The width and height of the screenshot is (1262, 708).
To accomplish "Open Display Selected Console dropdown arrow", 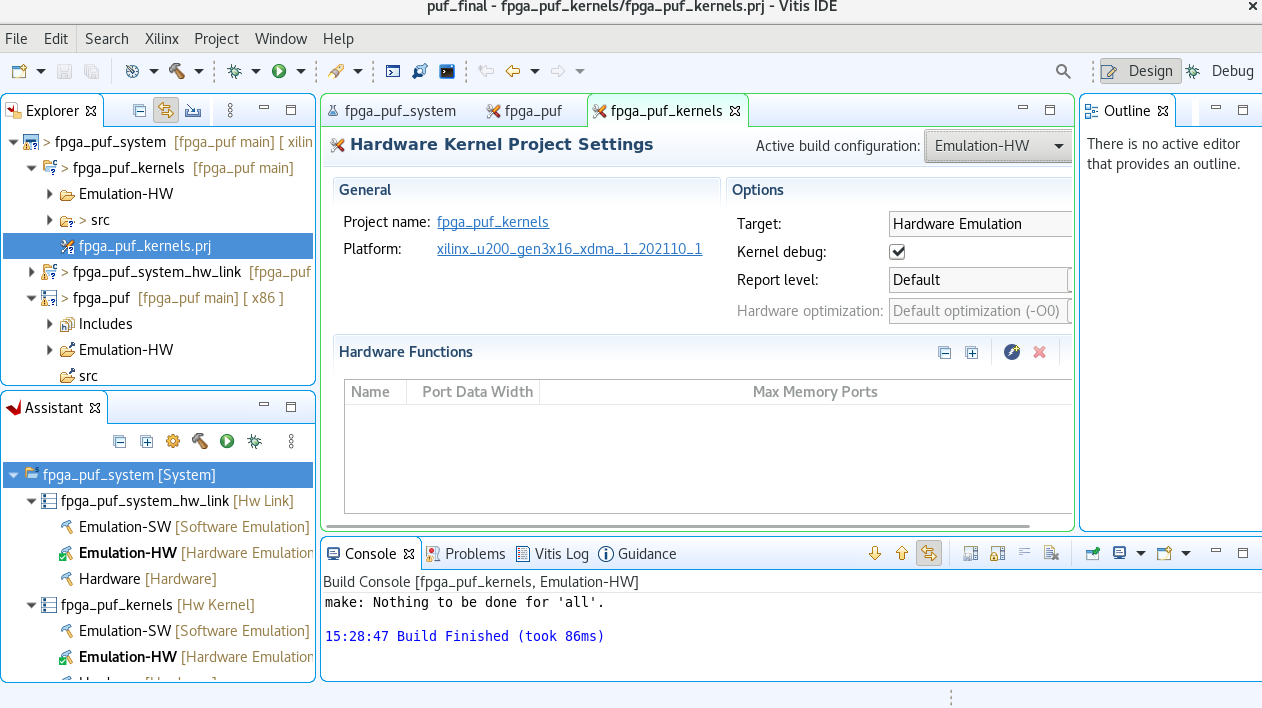I will tap(1141, 553).
